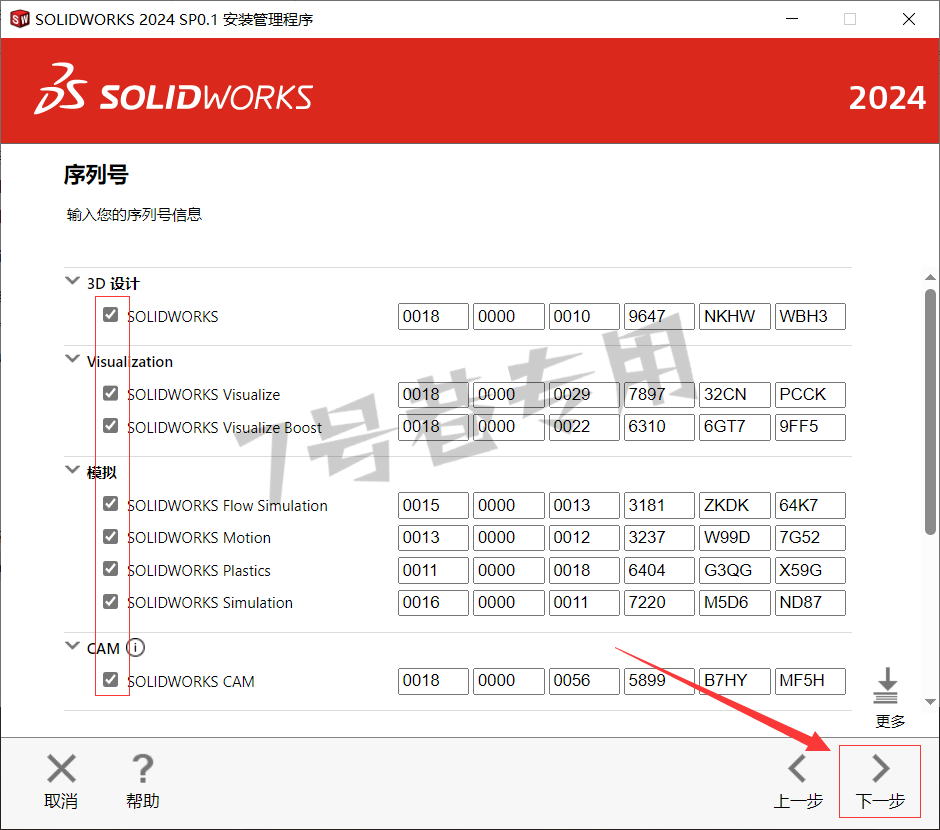The width and height of the screenshot is (940, 830).
Task: Click CAM serial field 0056
Action: pyautogui.click(x=584, y=681)
